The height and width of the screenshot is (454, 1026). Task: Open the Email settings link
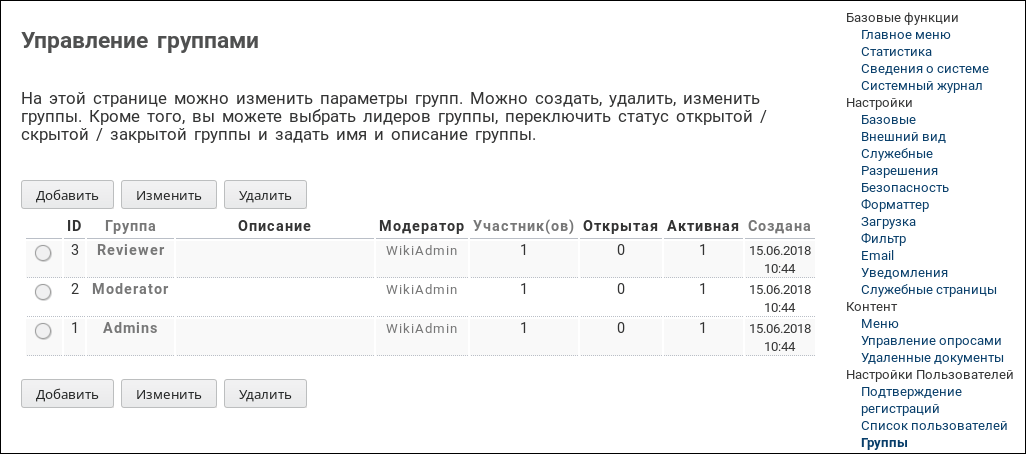[x=877, y=256]
